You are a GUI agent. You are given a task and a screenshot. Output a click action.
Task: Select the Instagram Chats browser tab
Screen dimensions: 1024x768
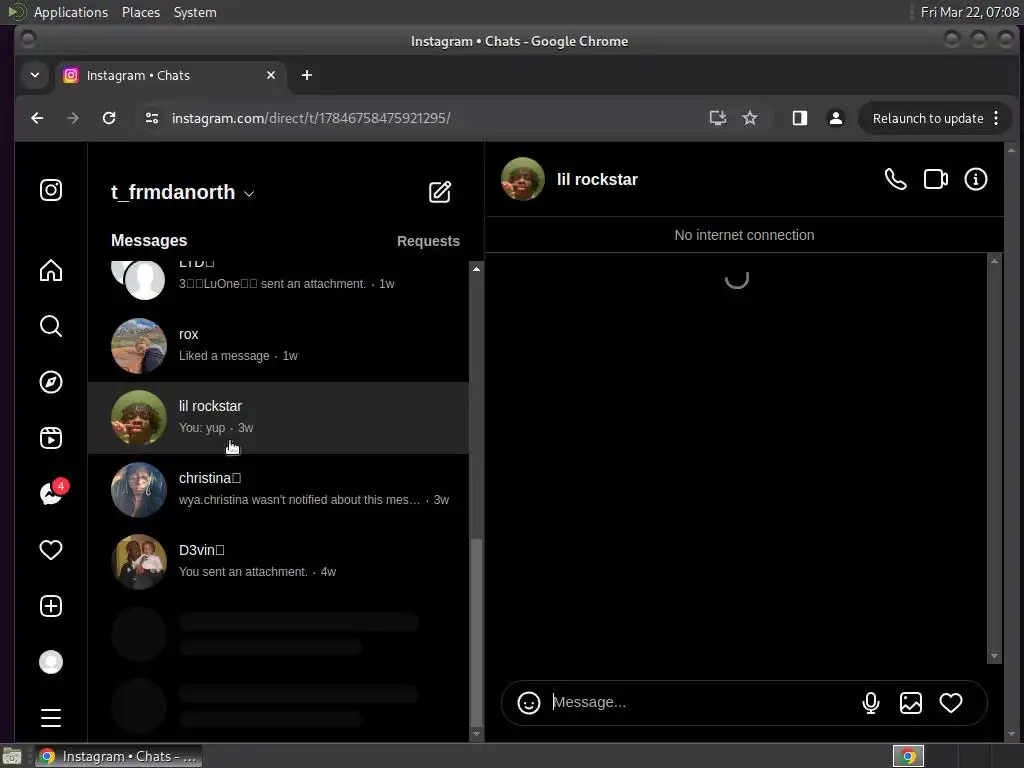[170, 75]
